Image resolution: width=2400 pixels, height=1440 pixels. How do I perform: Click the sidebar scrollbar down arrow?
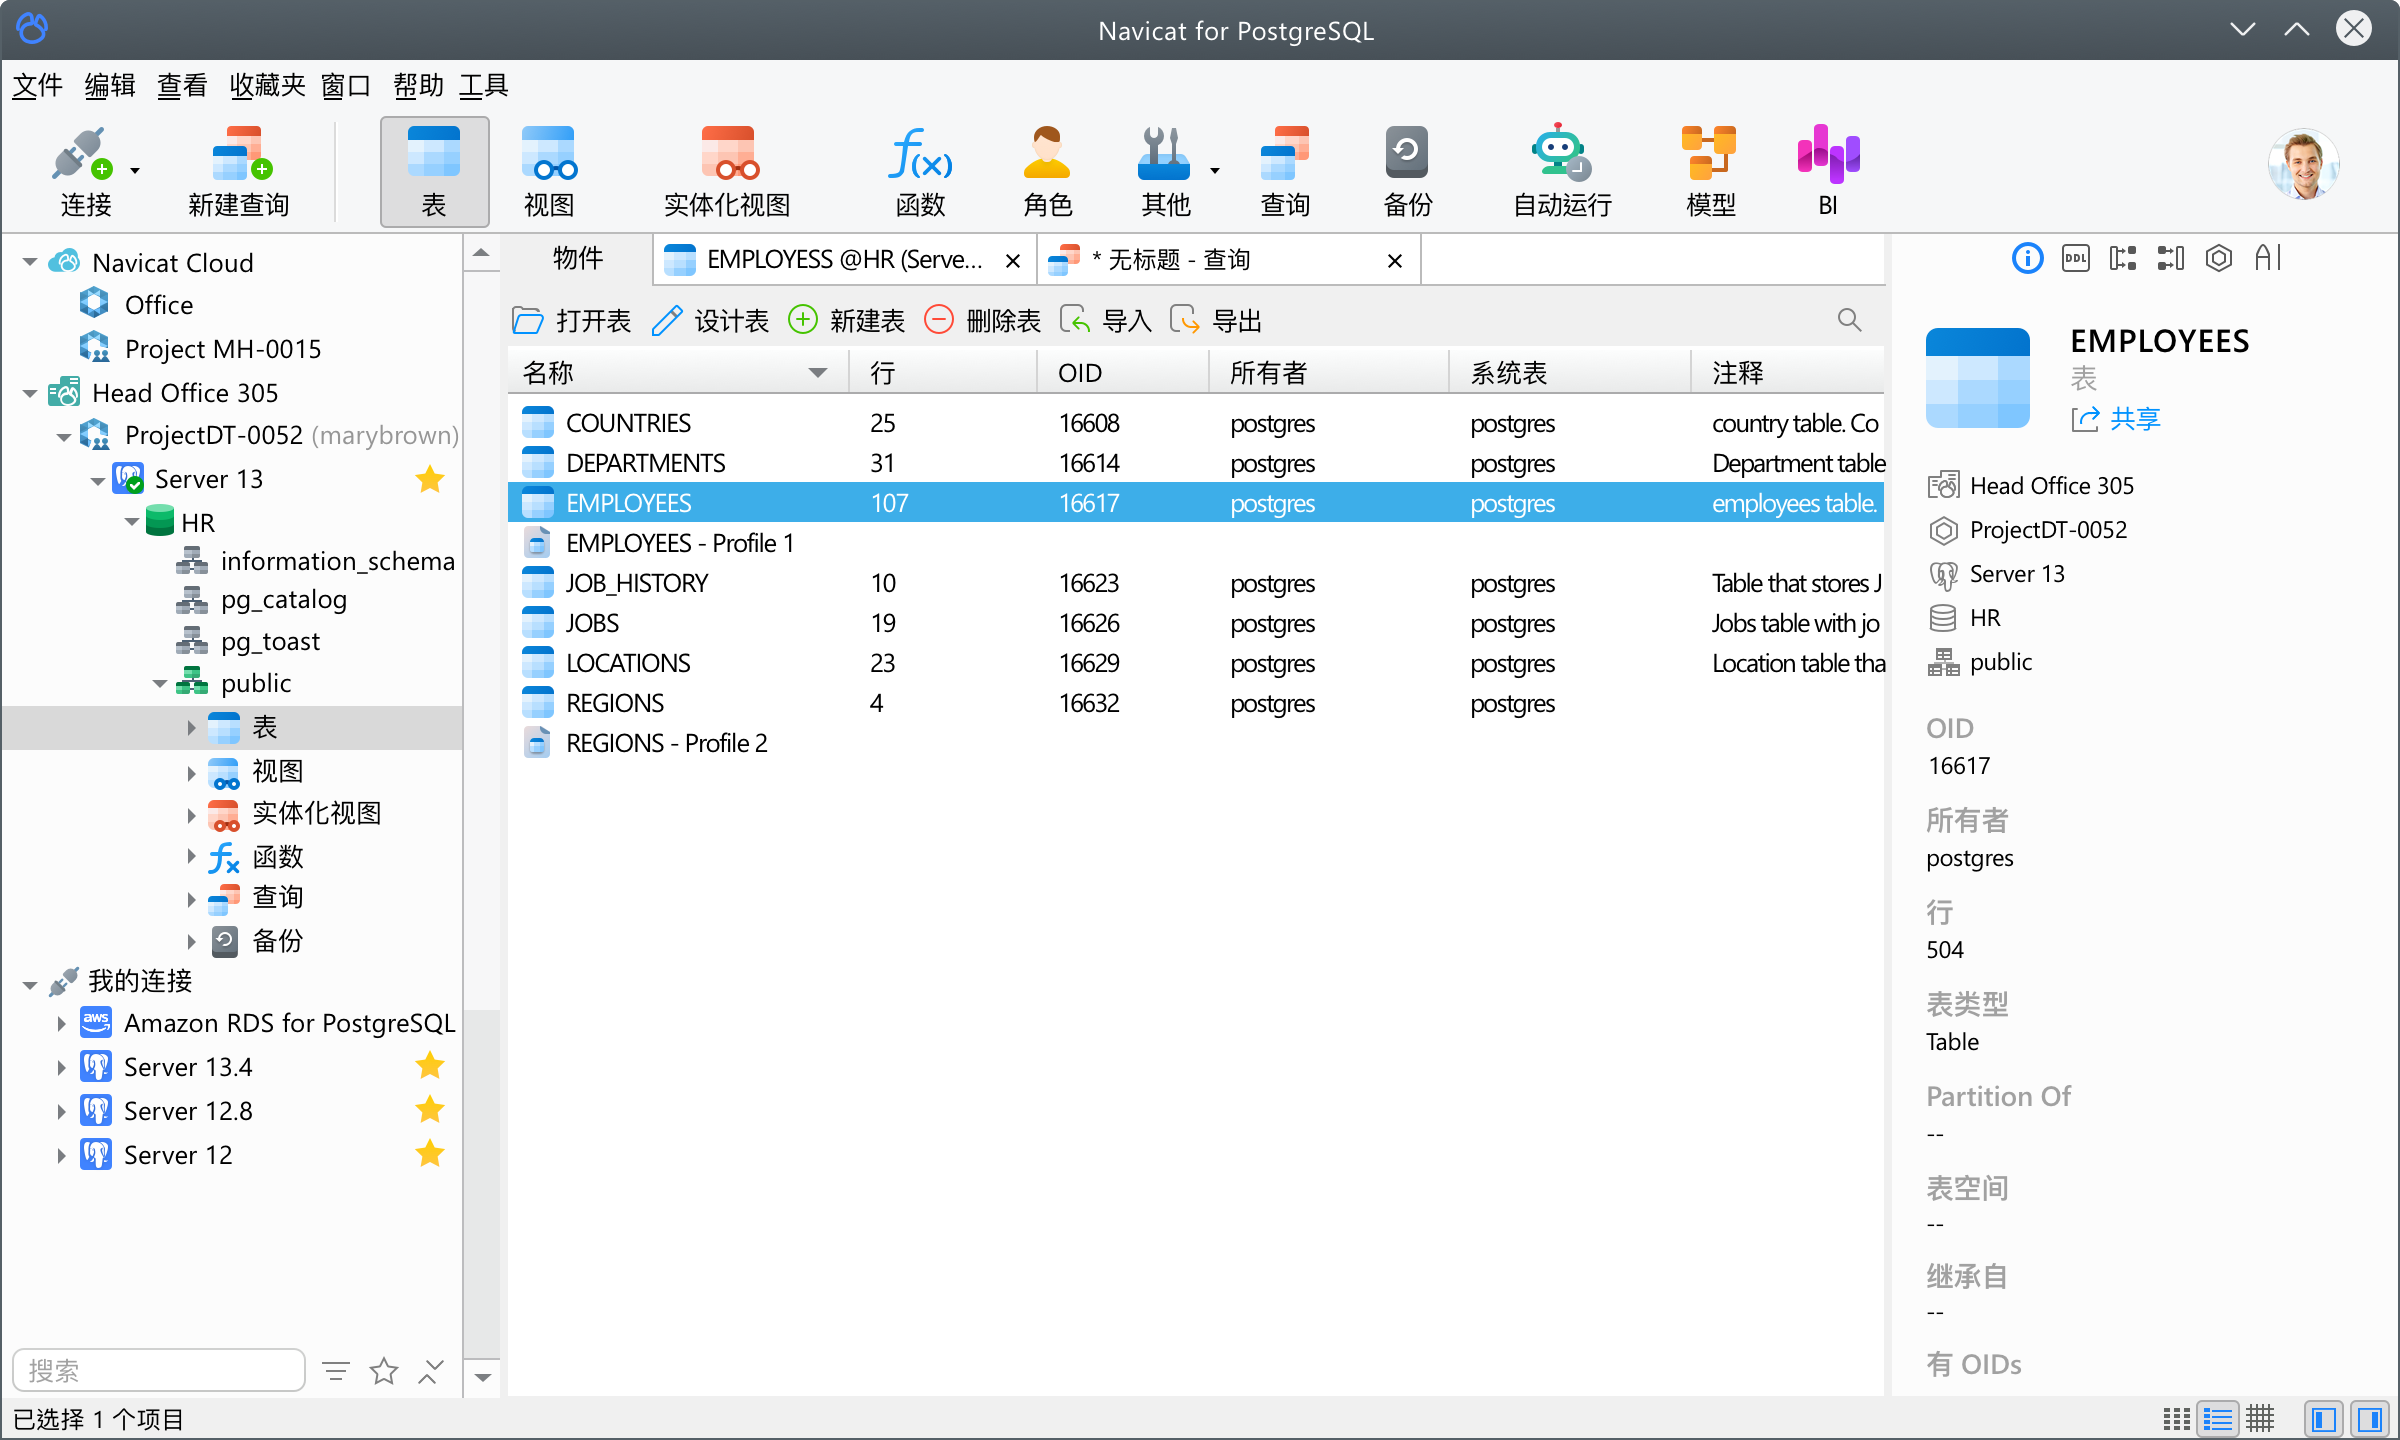482,1377
